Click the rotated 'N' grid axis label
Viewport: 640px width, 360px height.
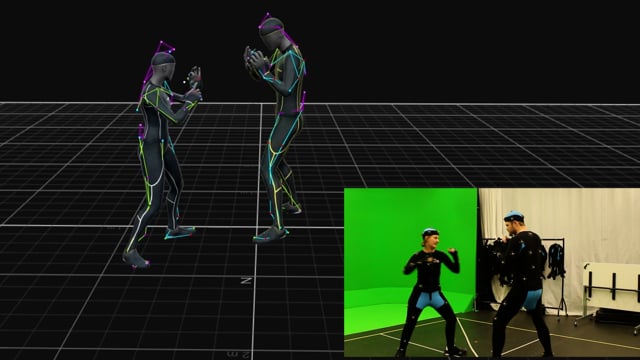coord(245,281)
